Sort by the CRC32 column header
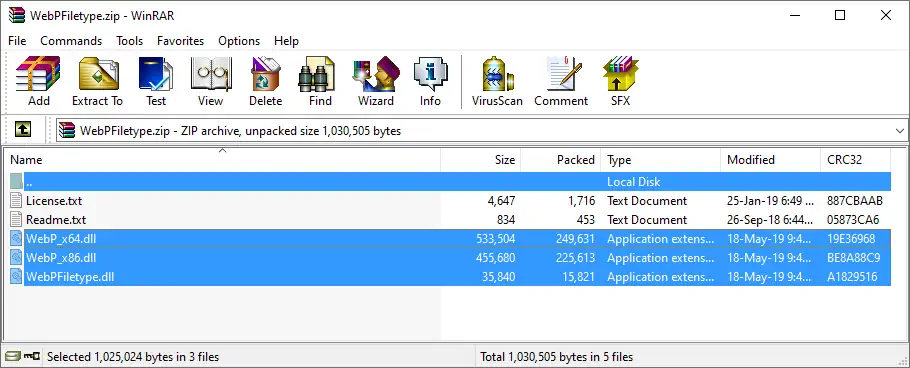The image size is (910, 368). tap(855, 160)
